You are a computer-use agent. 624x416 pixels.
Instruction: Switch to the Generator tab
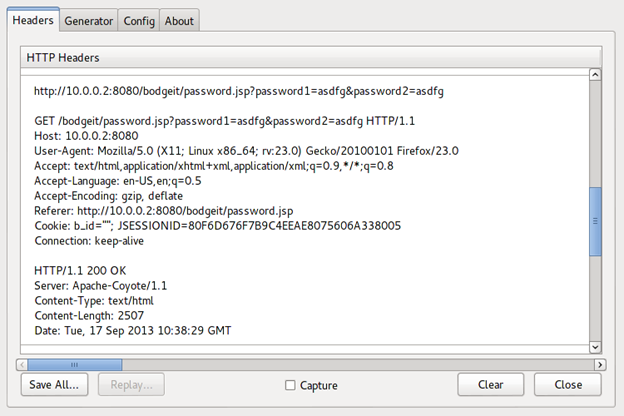tap(89, 20)
